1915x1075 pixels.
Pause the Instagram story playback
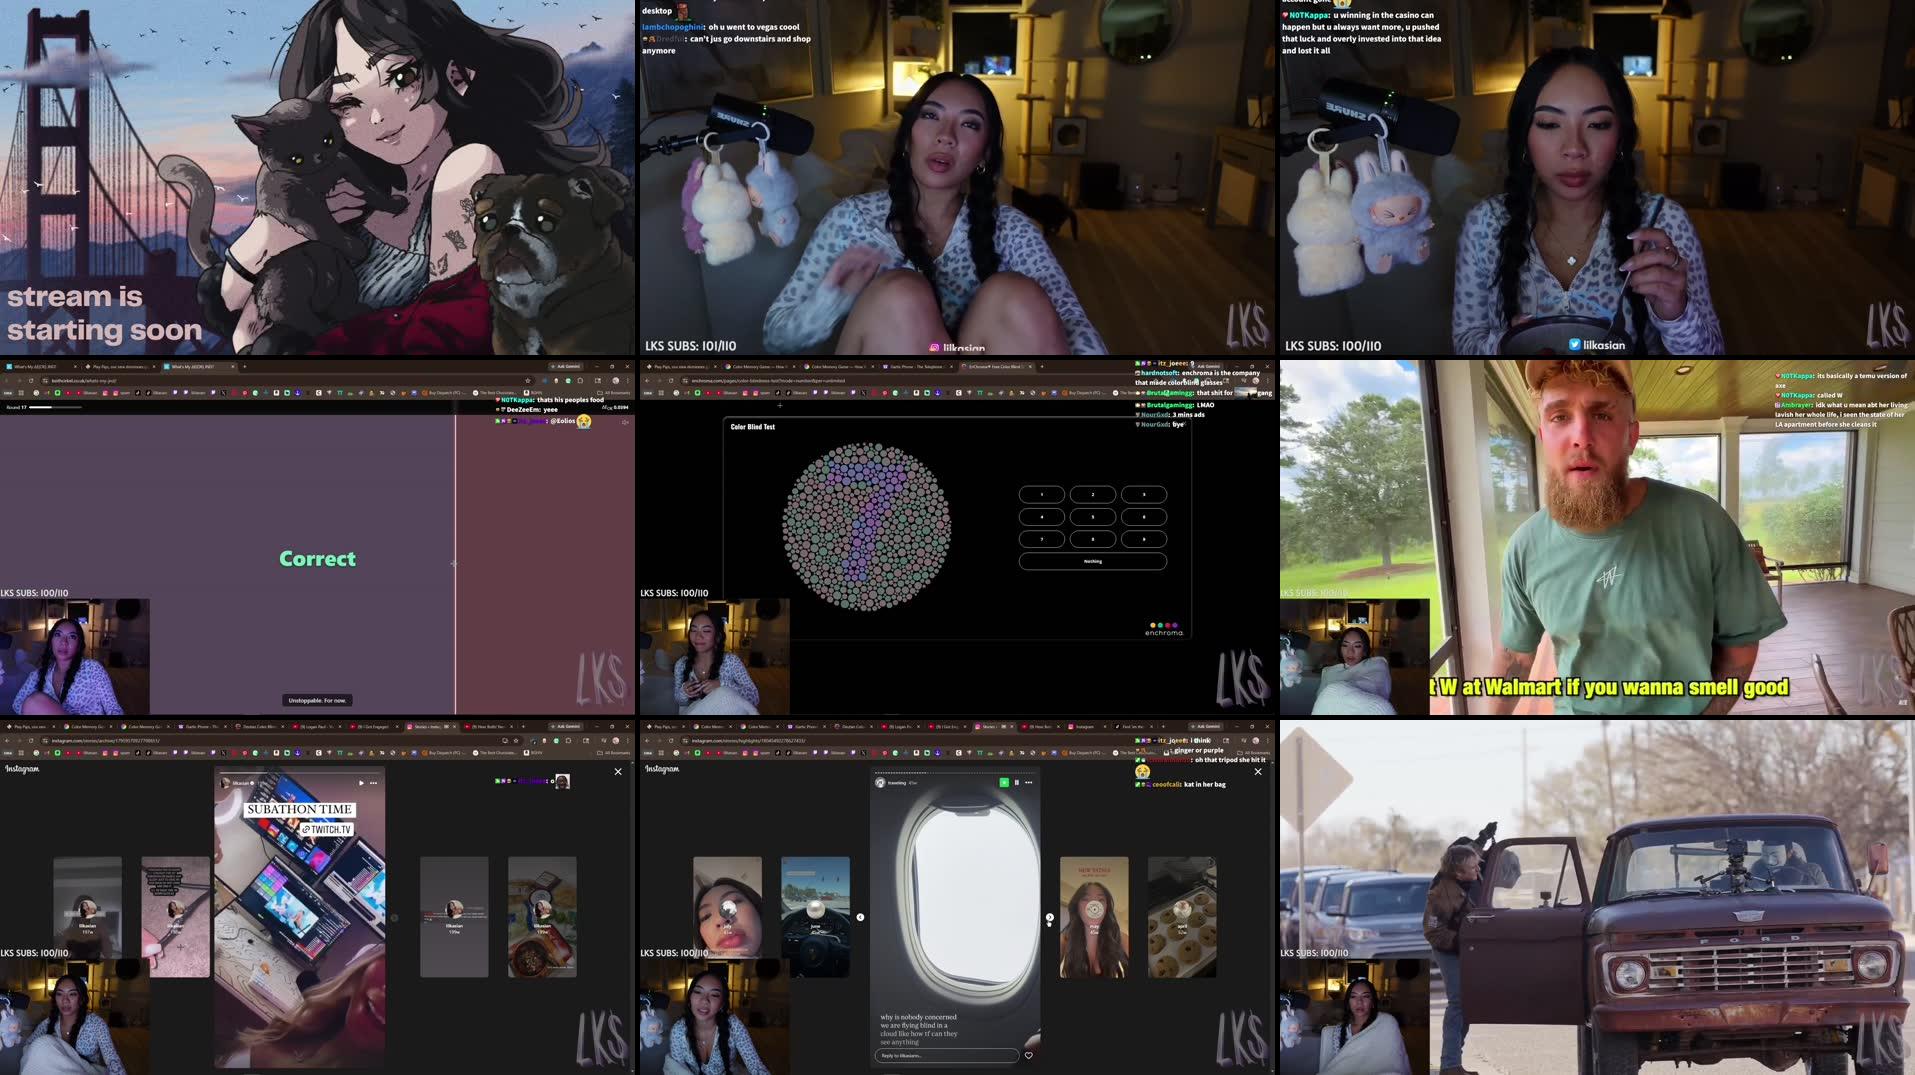pyautogui.click(x=1017, y=782)
